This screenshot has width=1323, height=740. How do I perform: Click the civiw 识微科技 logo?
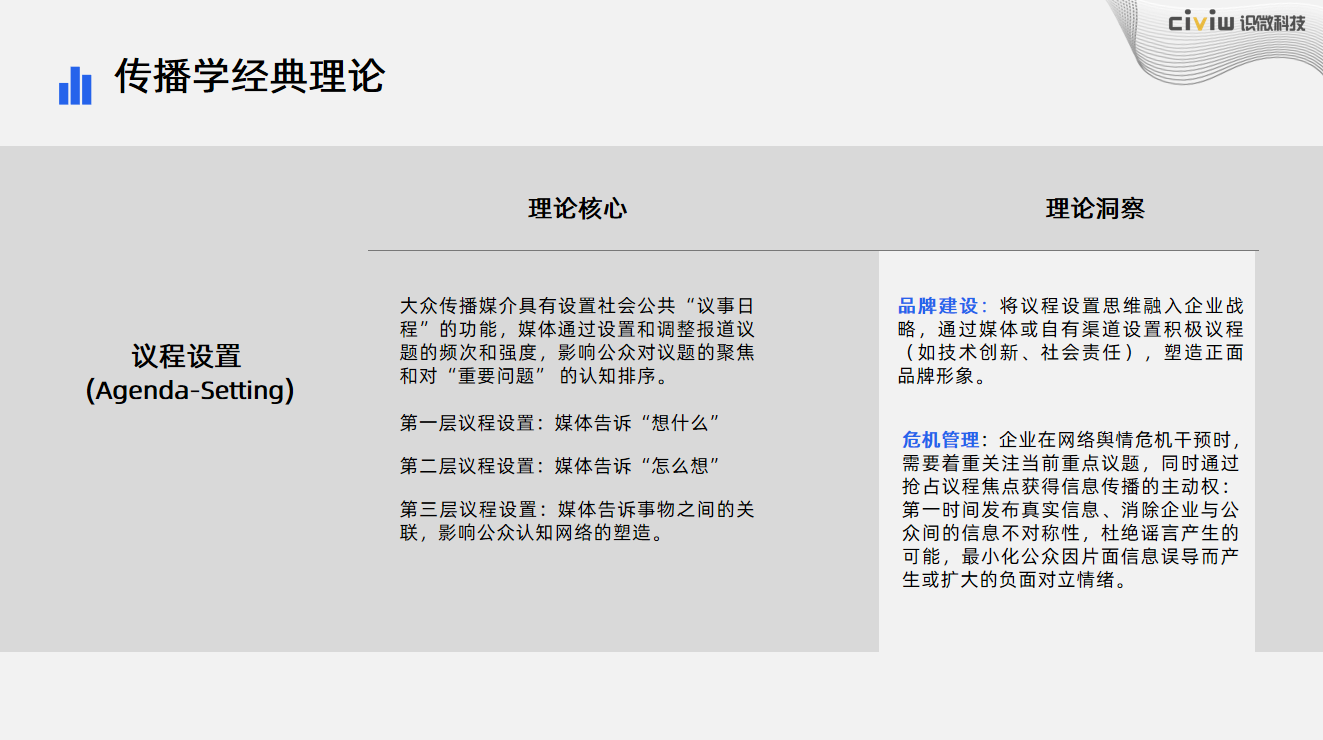tap(1236, 22)
